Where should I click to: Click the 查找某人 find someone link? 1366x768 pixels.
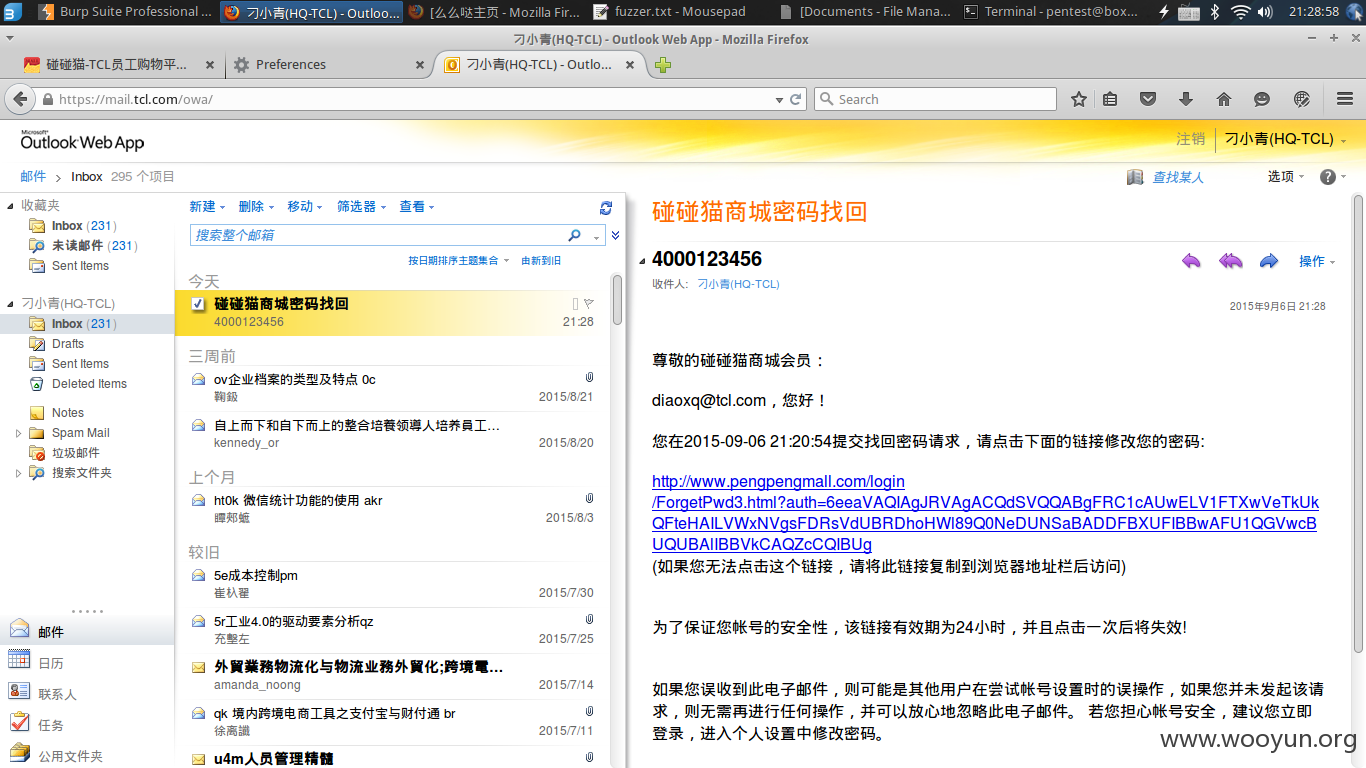(1178, 177)
